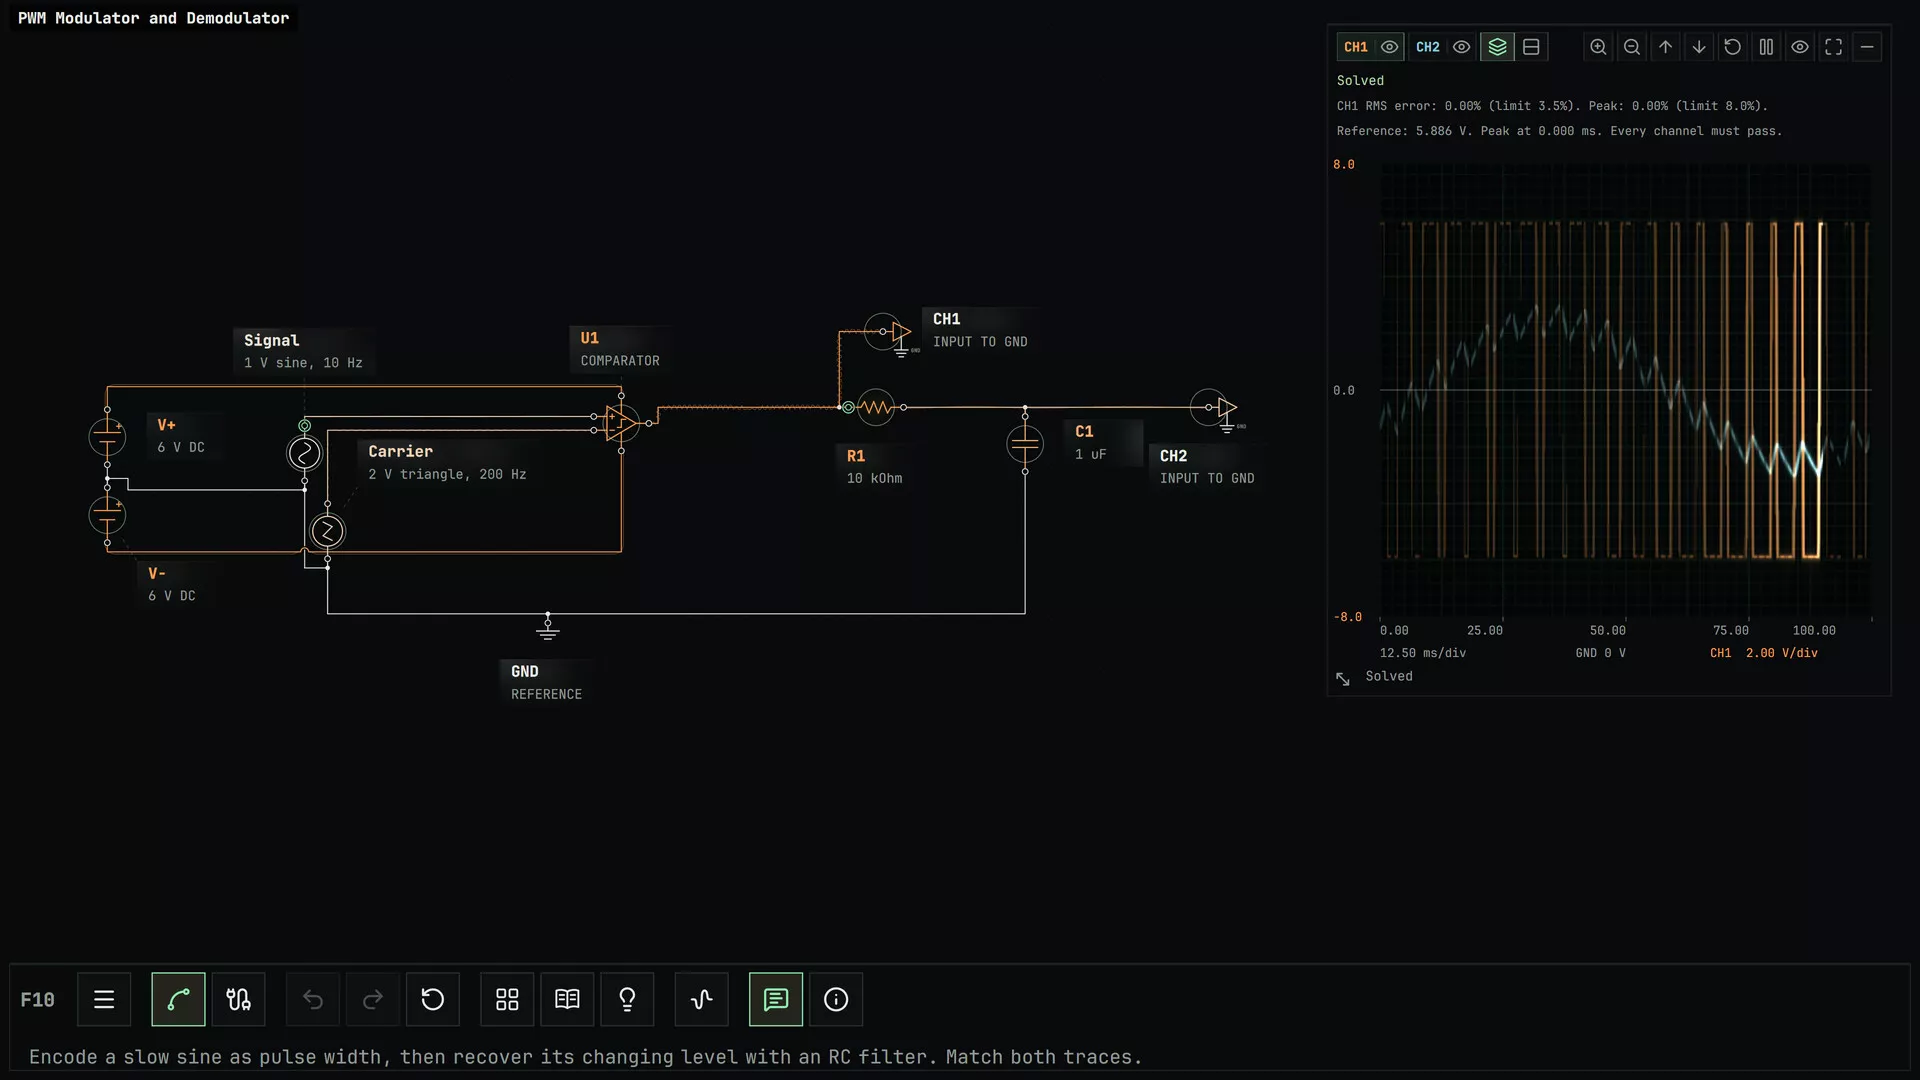Toggle reference trace visibility eye in scope toolbar

1800,47
